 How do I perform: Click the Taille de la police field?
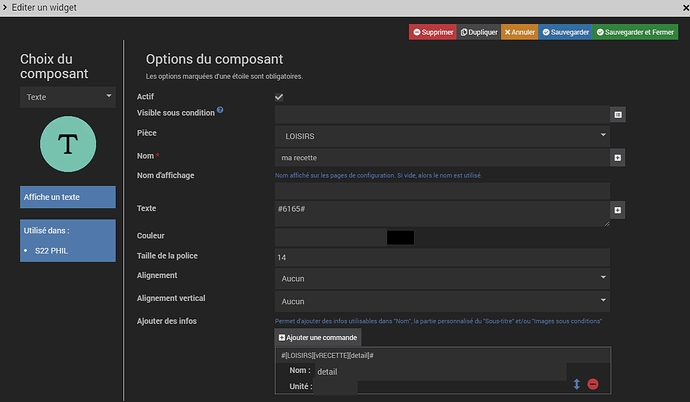coord(441,257)
